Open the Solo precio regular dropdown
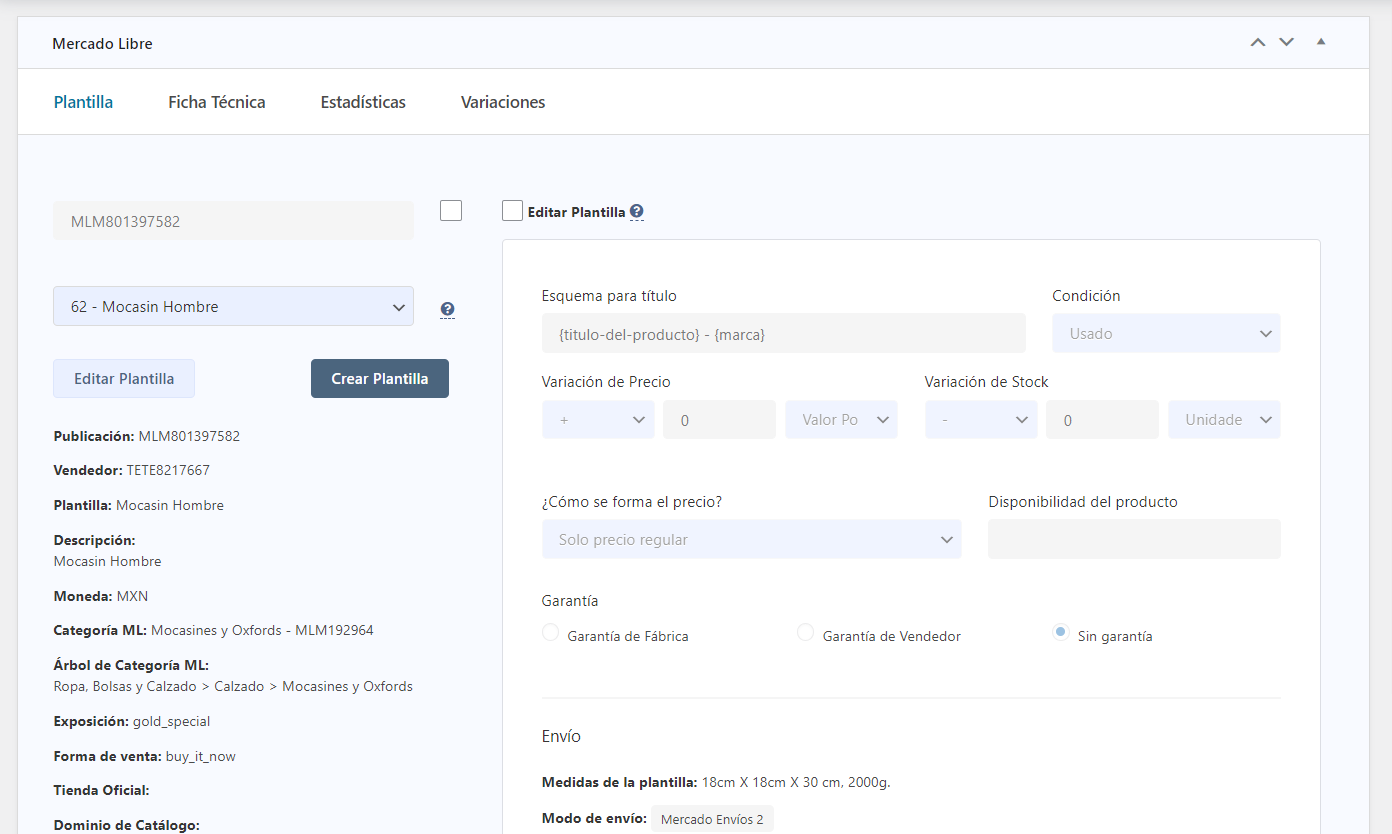 pyautogui.click(x=751, y=539)
